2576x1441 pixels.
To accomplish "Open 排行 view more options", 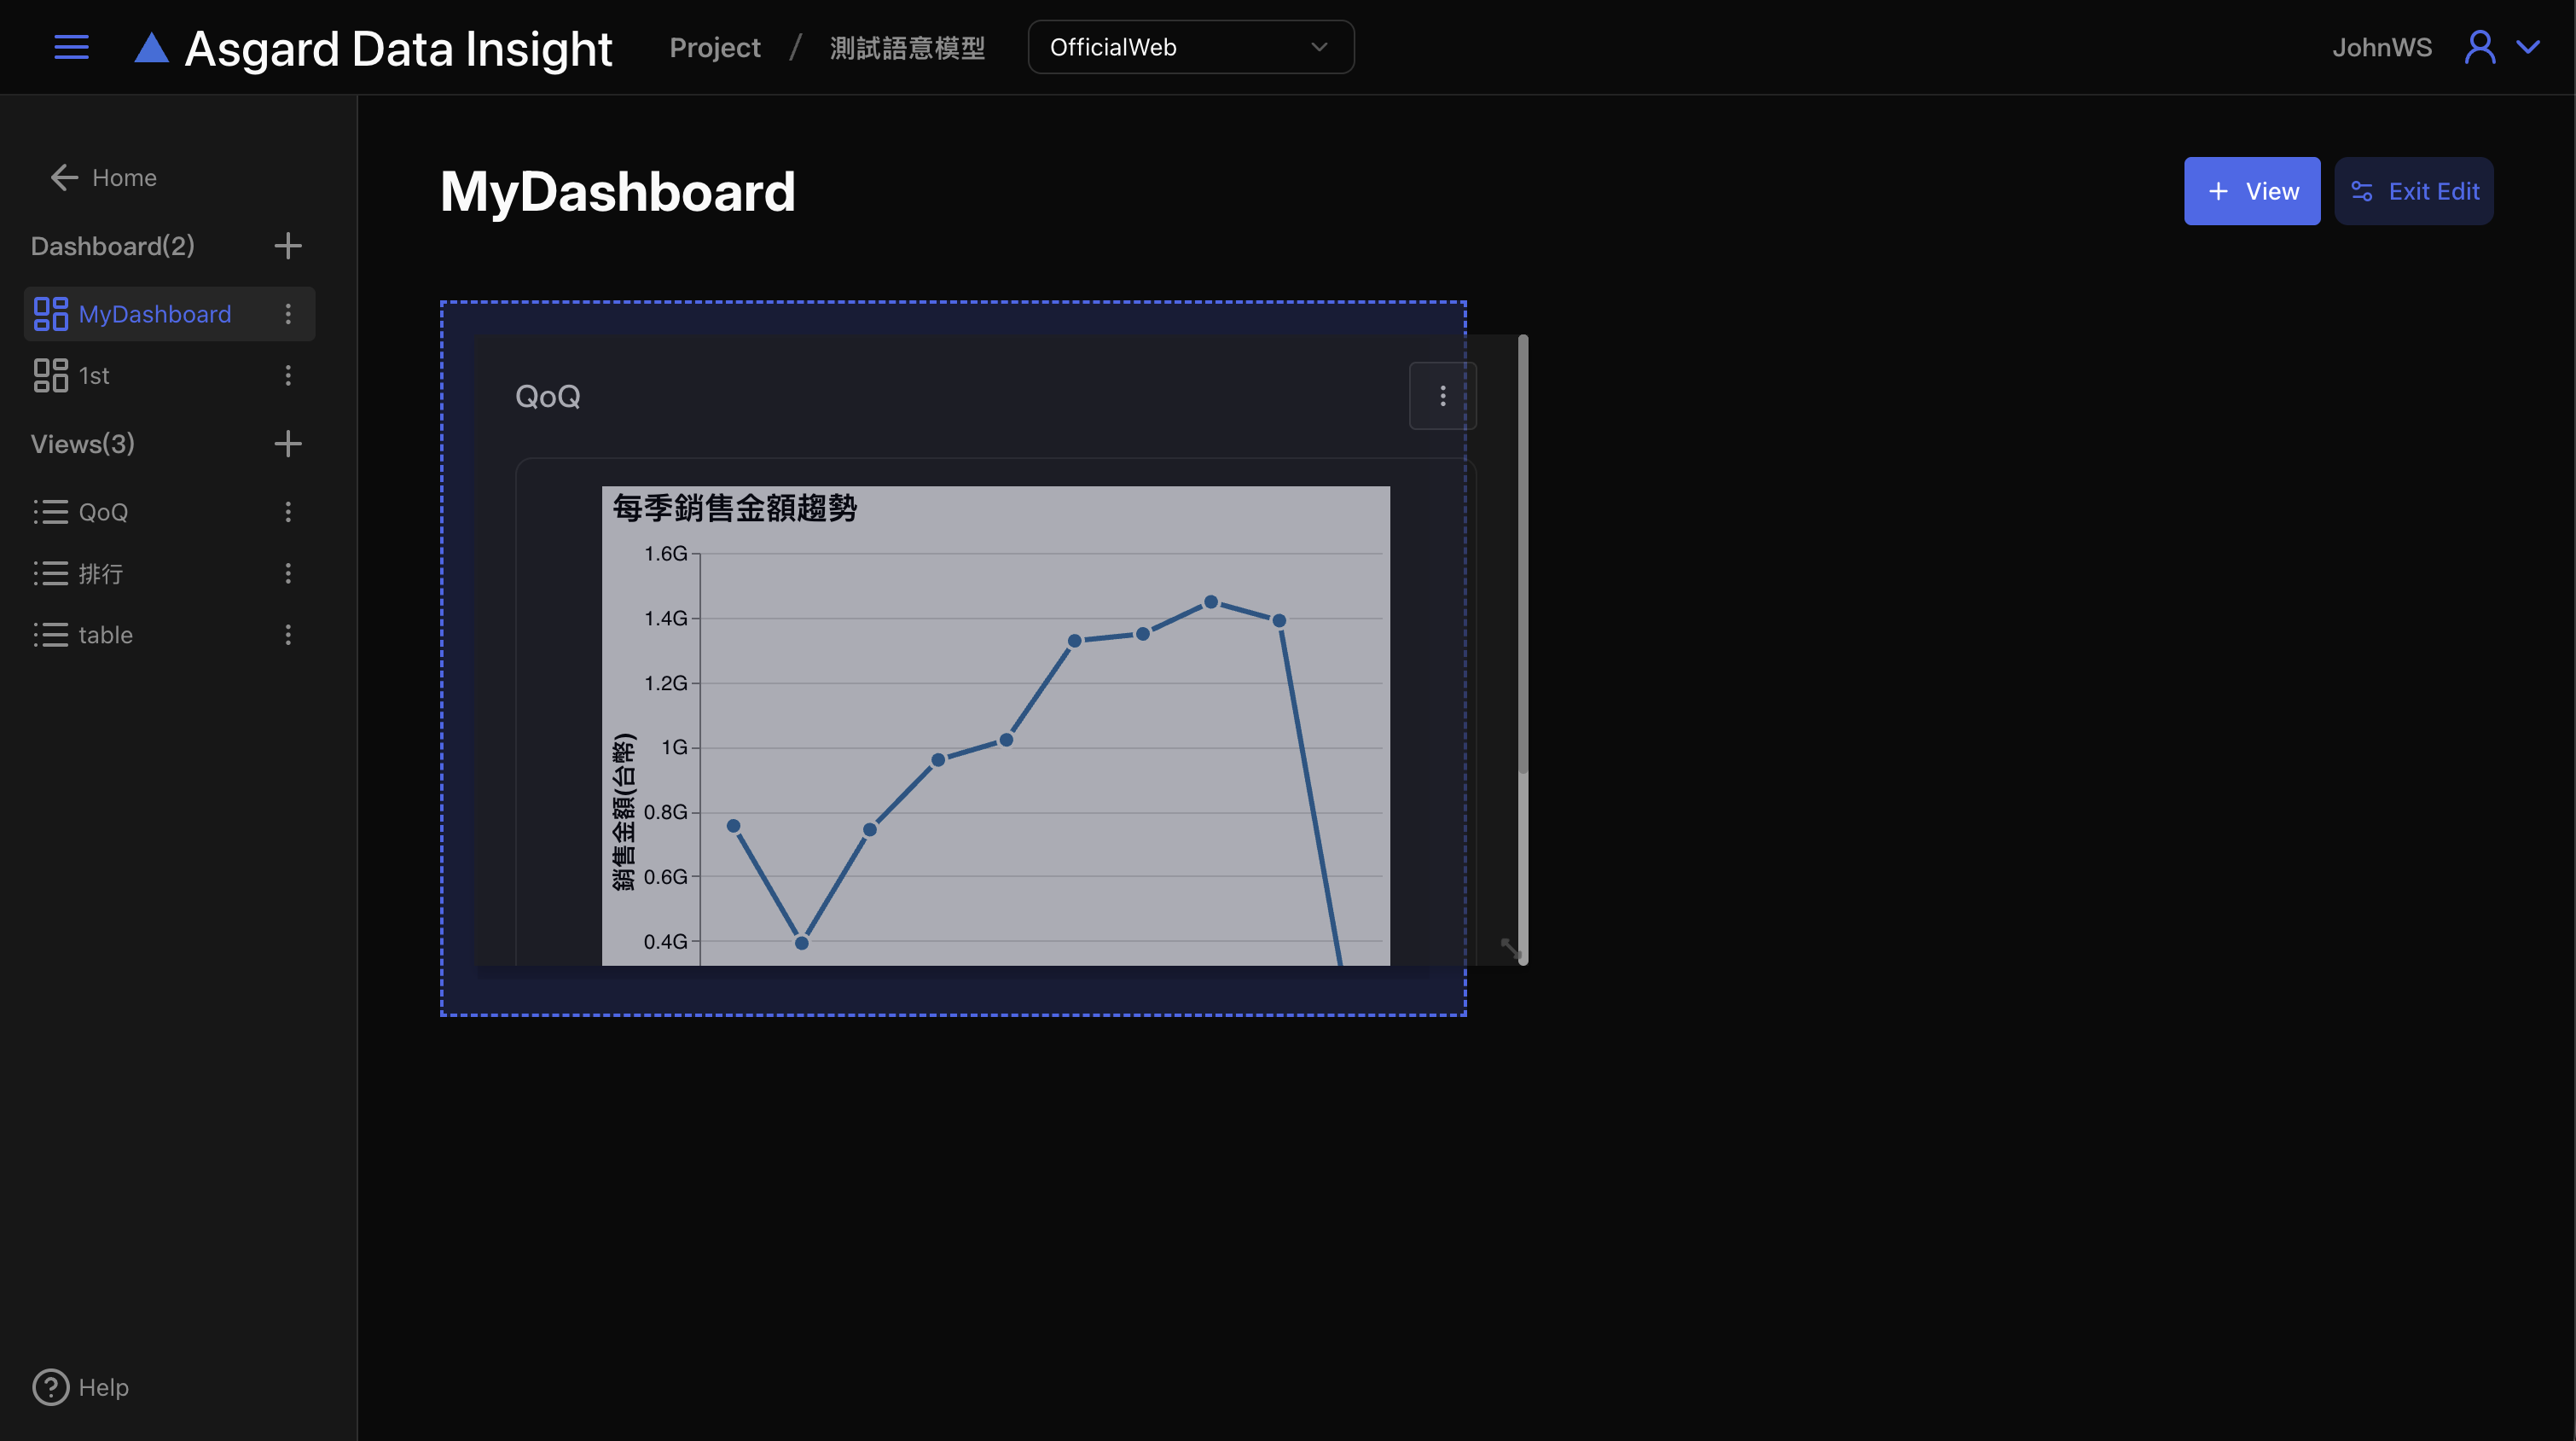I will click(x=288, y=574).
